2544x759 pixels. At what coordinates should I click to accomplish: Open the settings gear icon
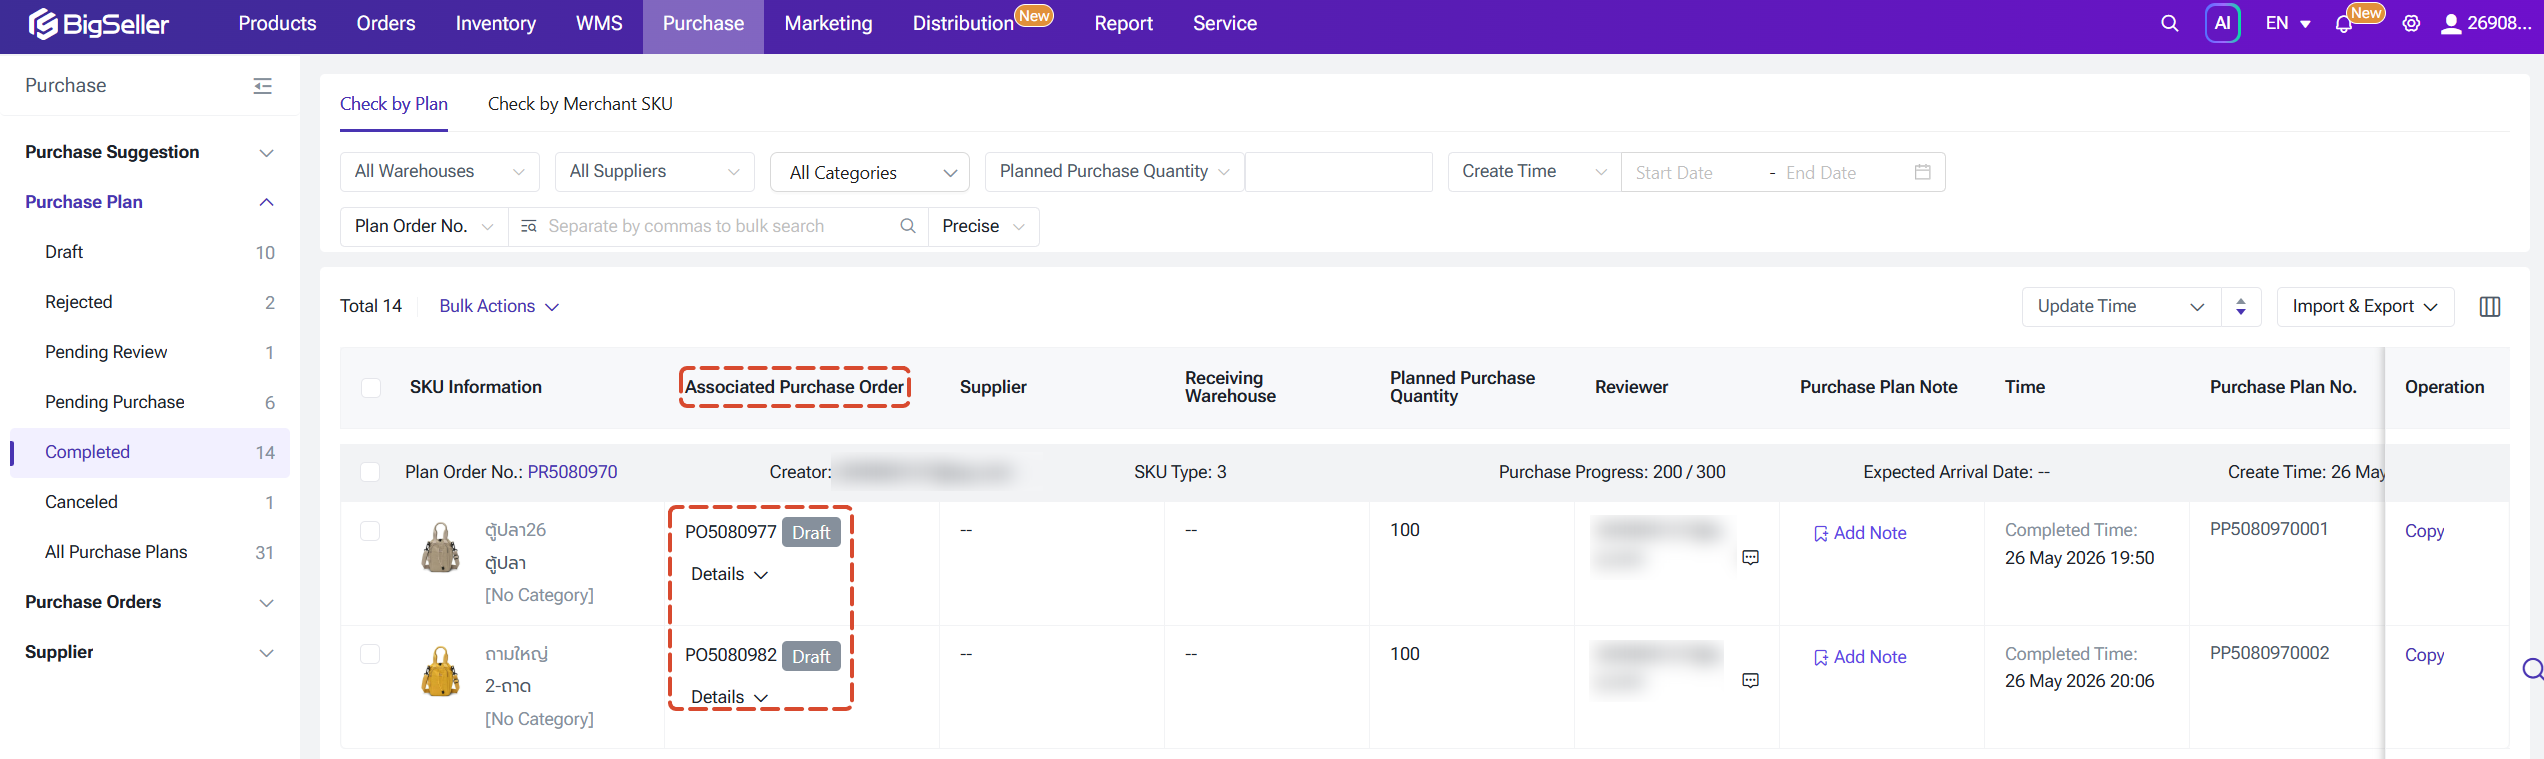point(2411,23)
